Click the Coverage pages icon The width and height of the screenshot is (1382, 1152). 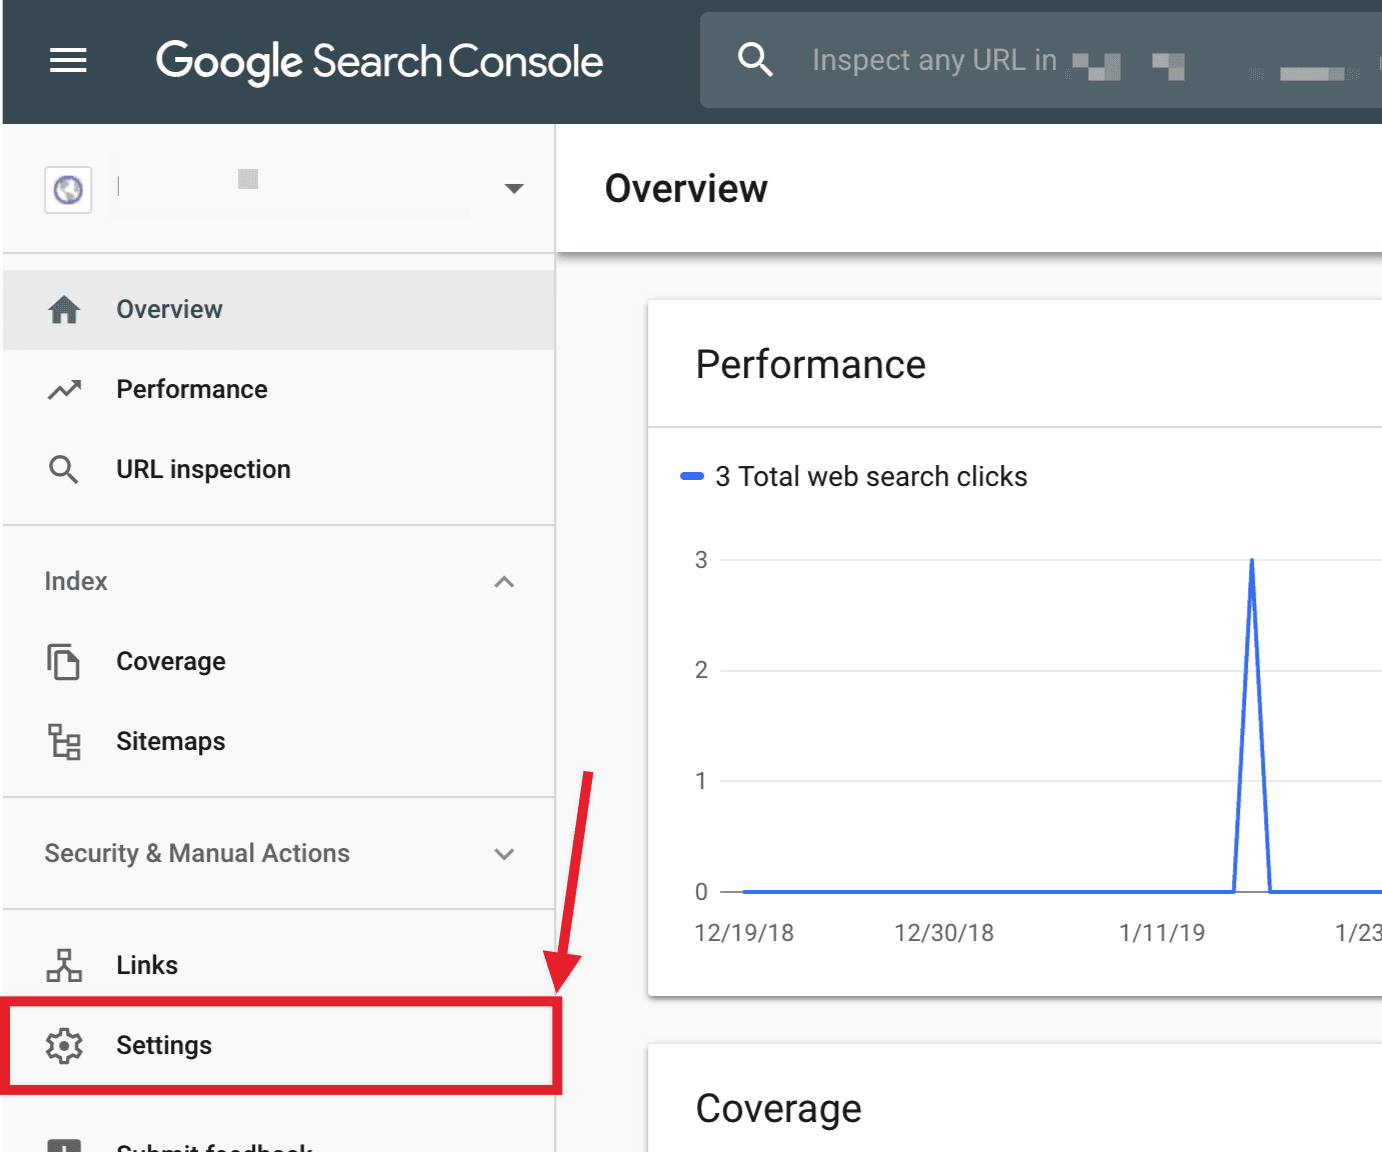(64, 661)
